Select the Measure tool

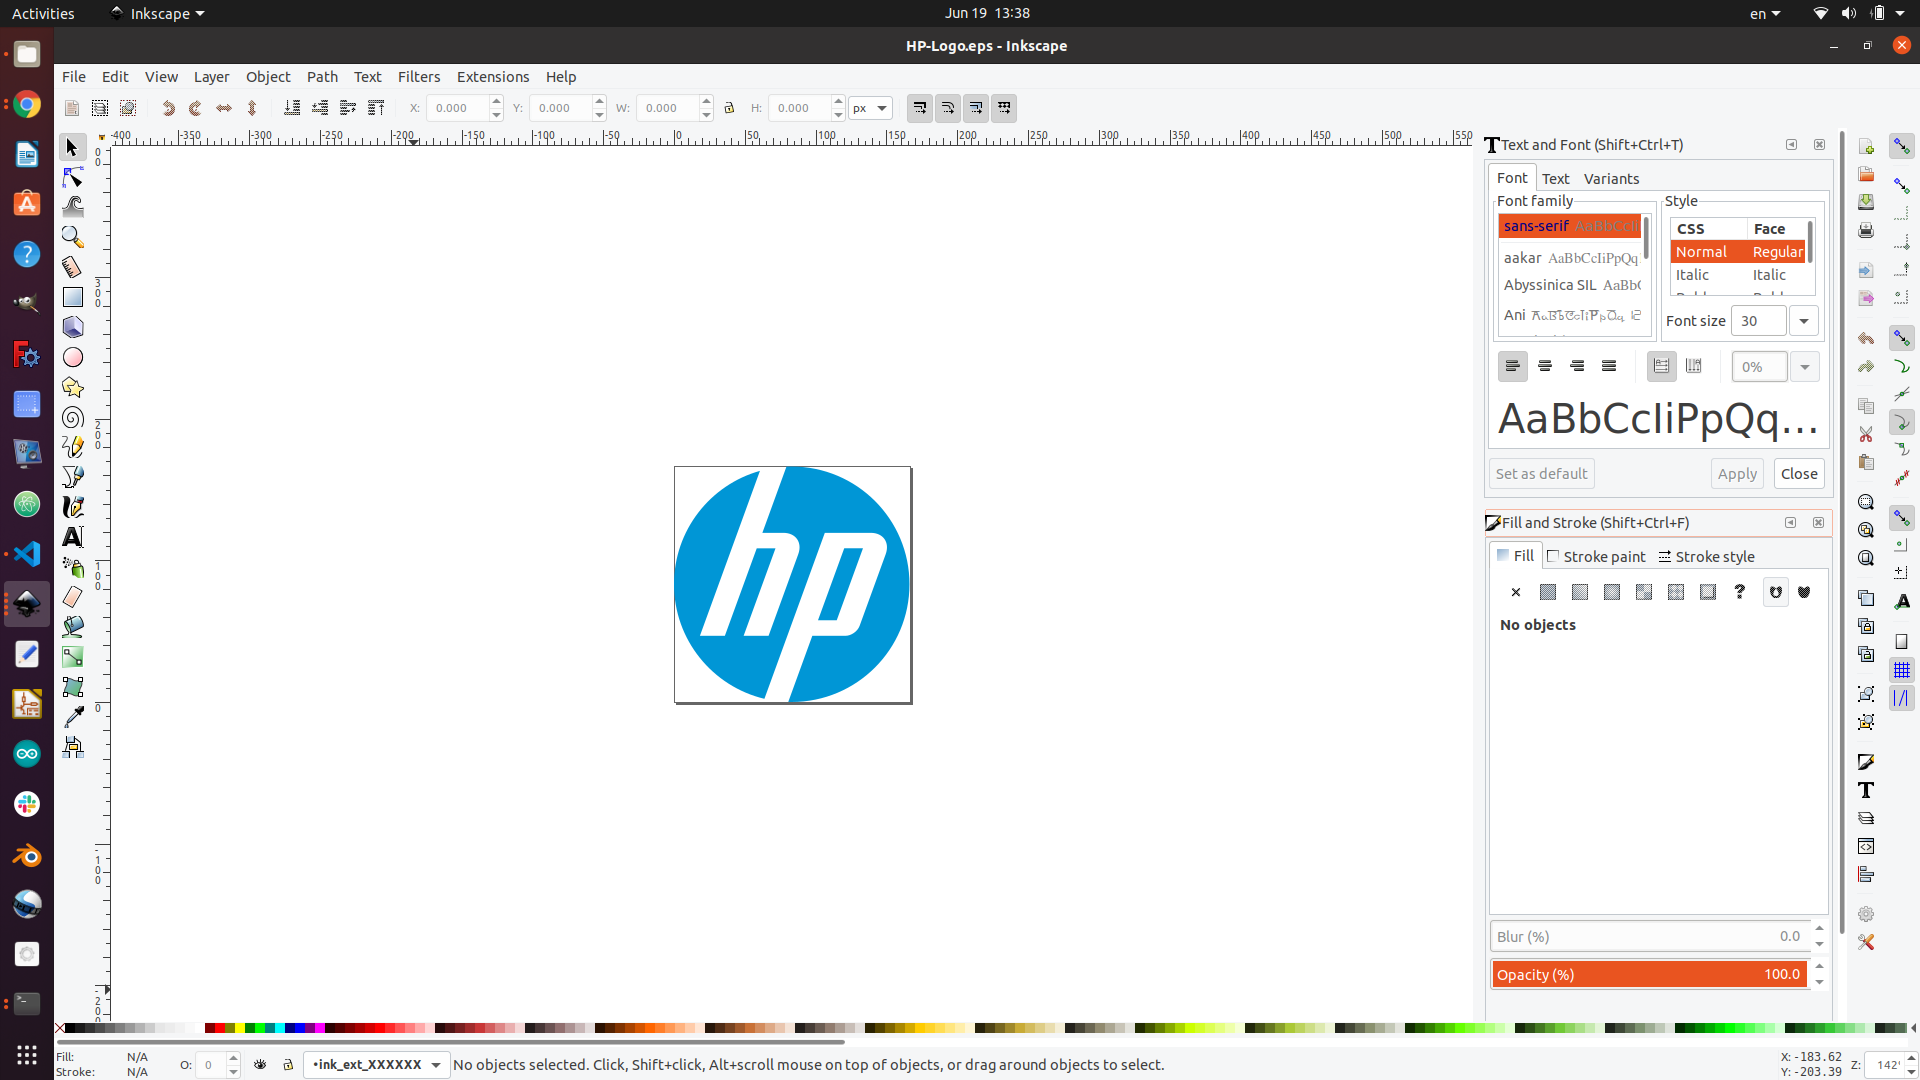(72, 267)
